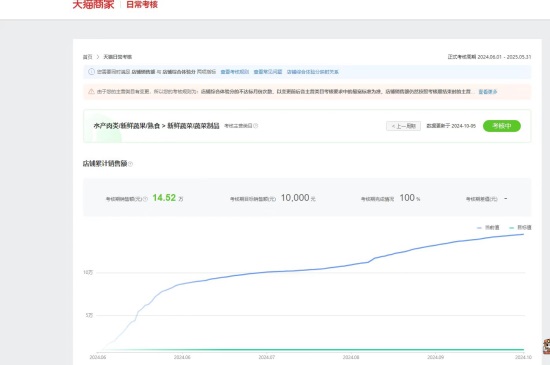Expand the warning via 查看更多

[x=488, y=92]
